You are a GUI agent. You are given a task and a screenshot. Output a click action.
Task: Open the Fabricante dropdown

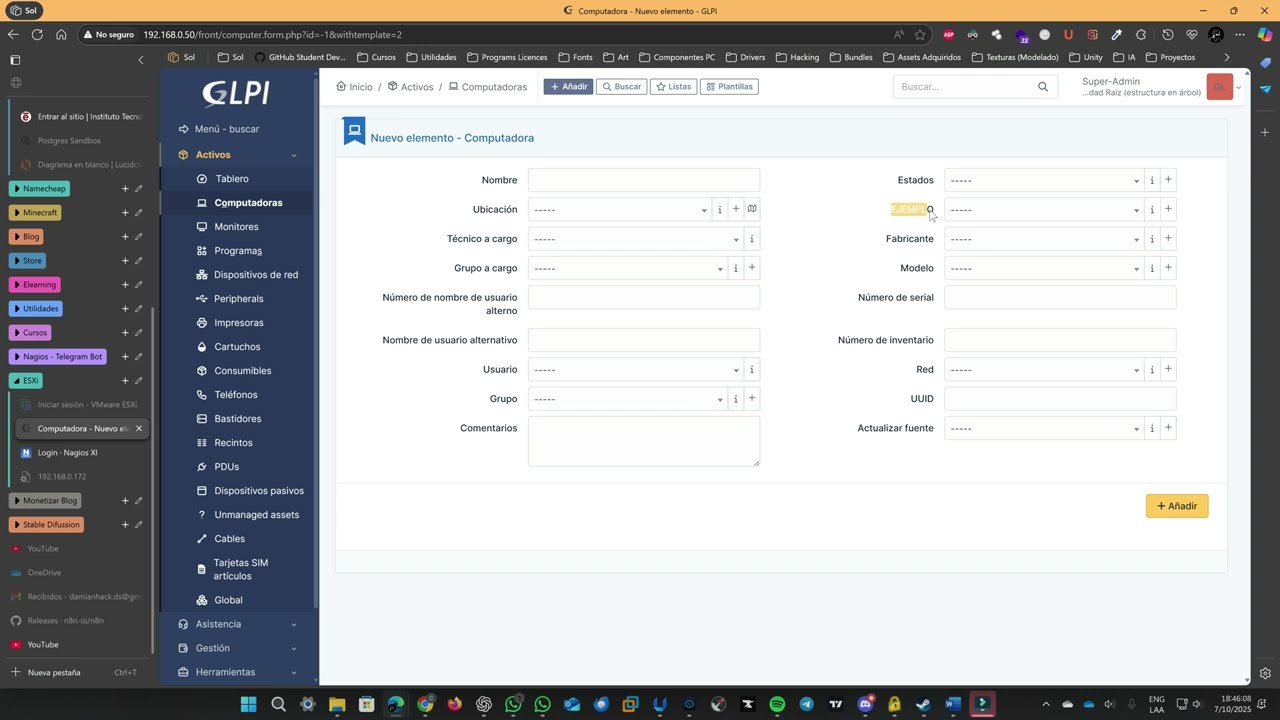coord(1043,239)
